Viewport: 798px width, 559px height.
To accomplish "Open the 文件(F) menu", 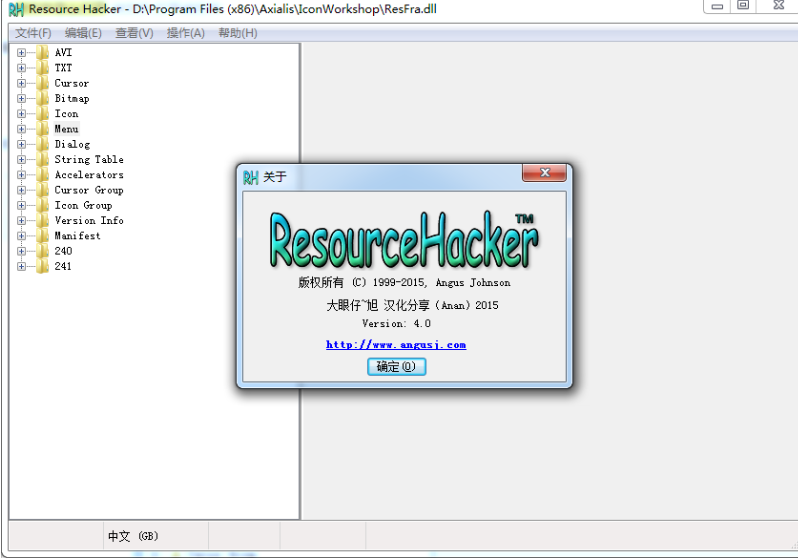I will click(33, 33).
